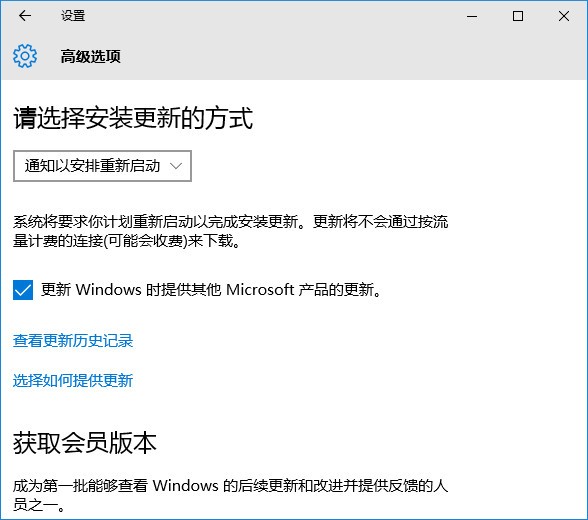Click the 获取会员版本 heading

(x=85, y=443)
